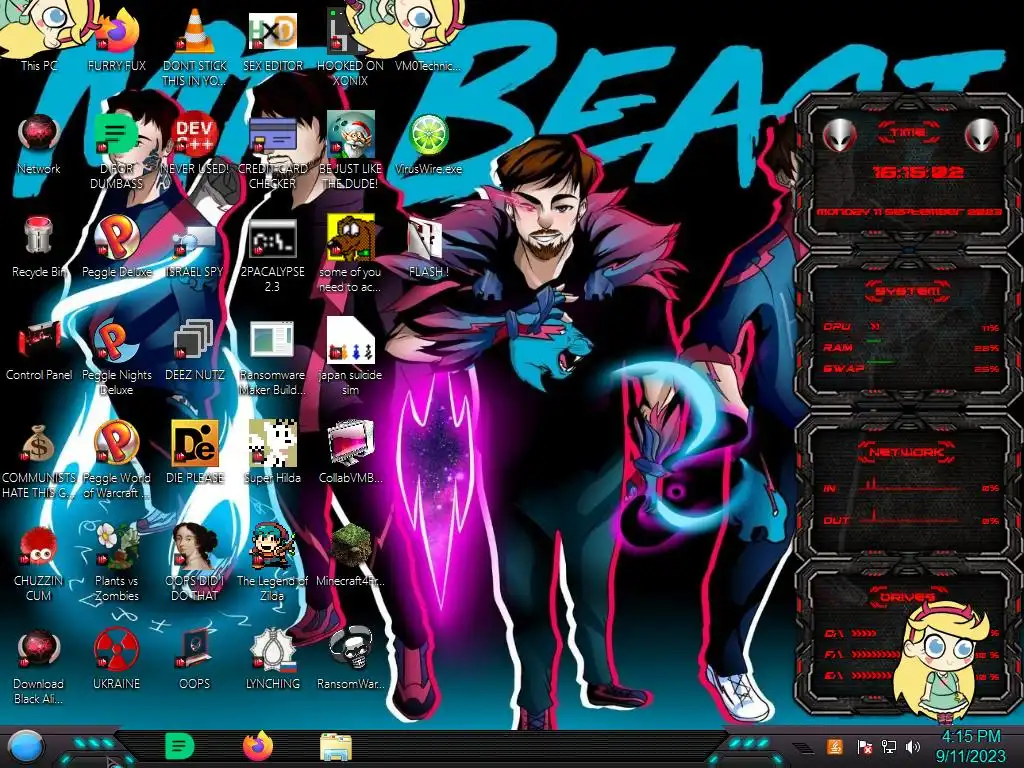This screenshot has width=1024, height=768.
Task: Open the volume speaker tray icon
Action: 913,747
